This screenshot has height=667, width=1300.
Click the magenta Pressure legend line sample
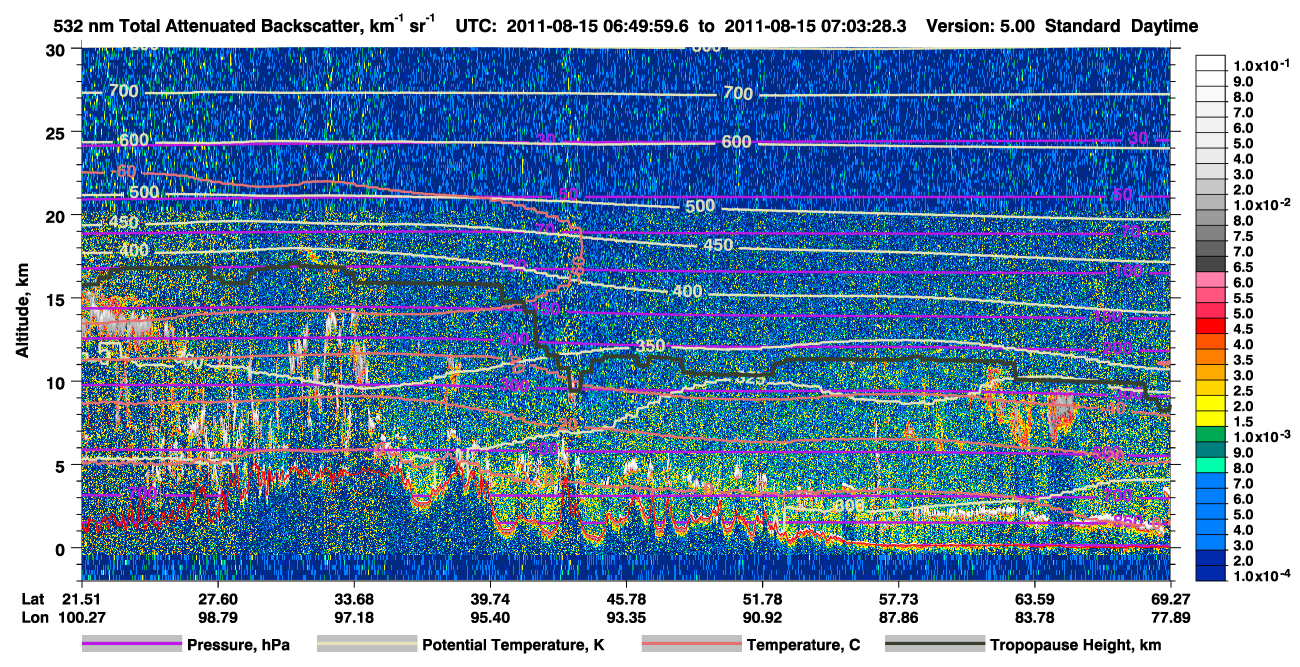click(x=130, y=645)
